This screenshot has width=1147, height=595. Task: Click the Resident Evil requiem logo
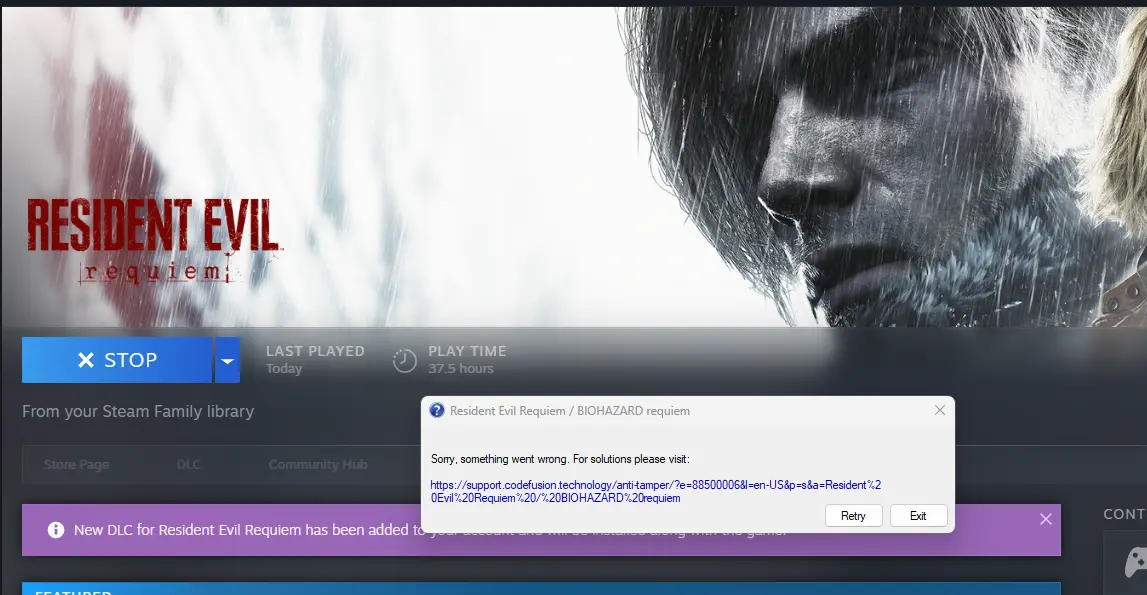154,241
